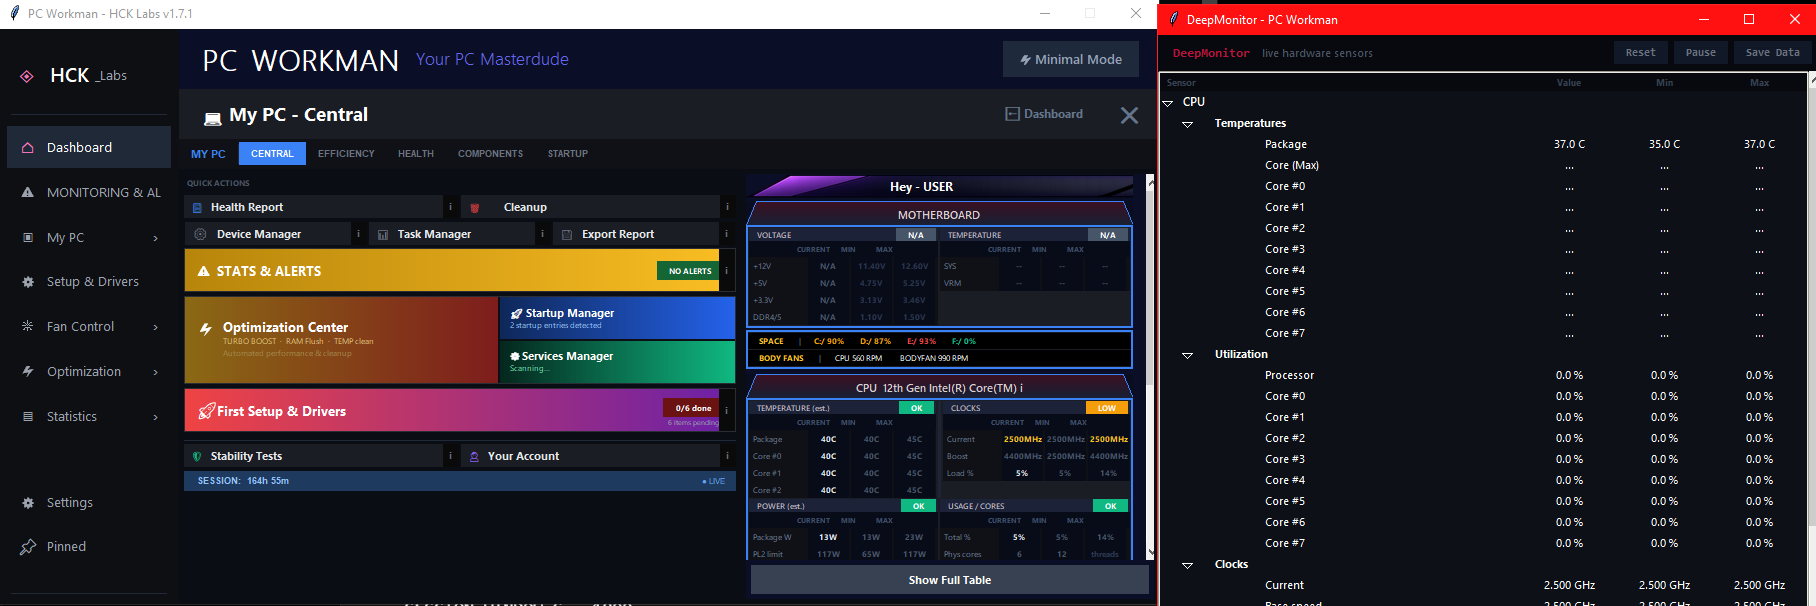Click the red Cleanup trash icon
1816x606 pixels.
475,208
